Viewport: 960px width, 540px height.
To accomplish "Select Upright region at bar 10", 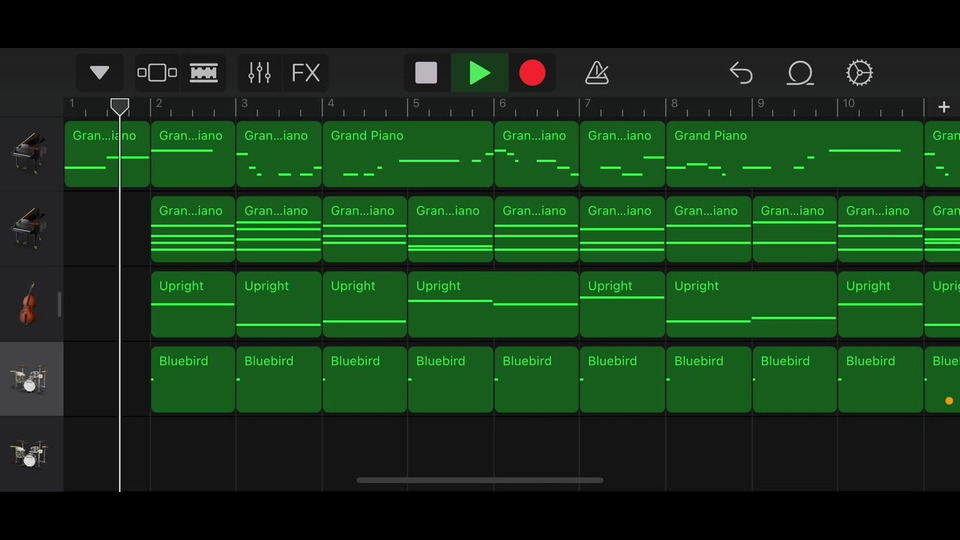I will pos(880,304).
